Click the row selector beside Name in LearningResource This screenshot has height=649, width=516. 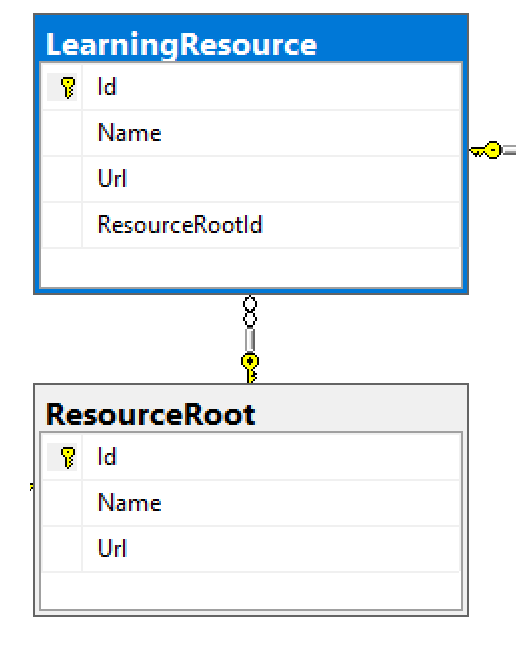click(62, 133)
